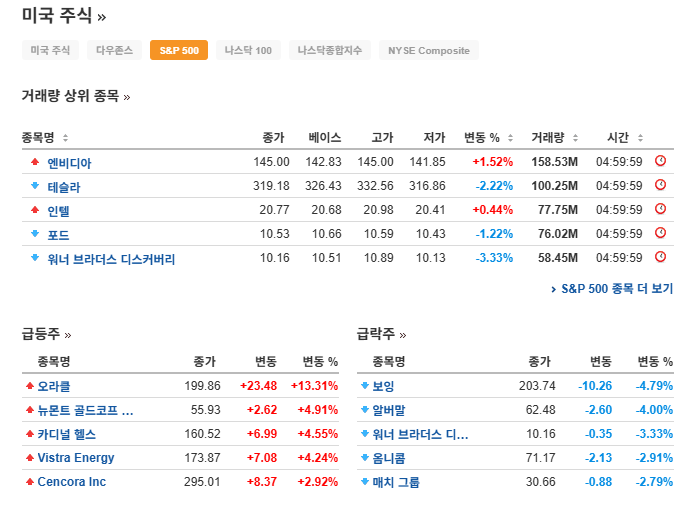Image resolution: width=690 pixels, height=510 pixels.
Task: Open the 옴니콤 loser link
Action: (x=389, y=459)
